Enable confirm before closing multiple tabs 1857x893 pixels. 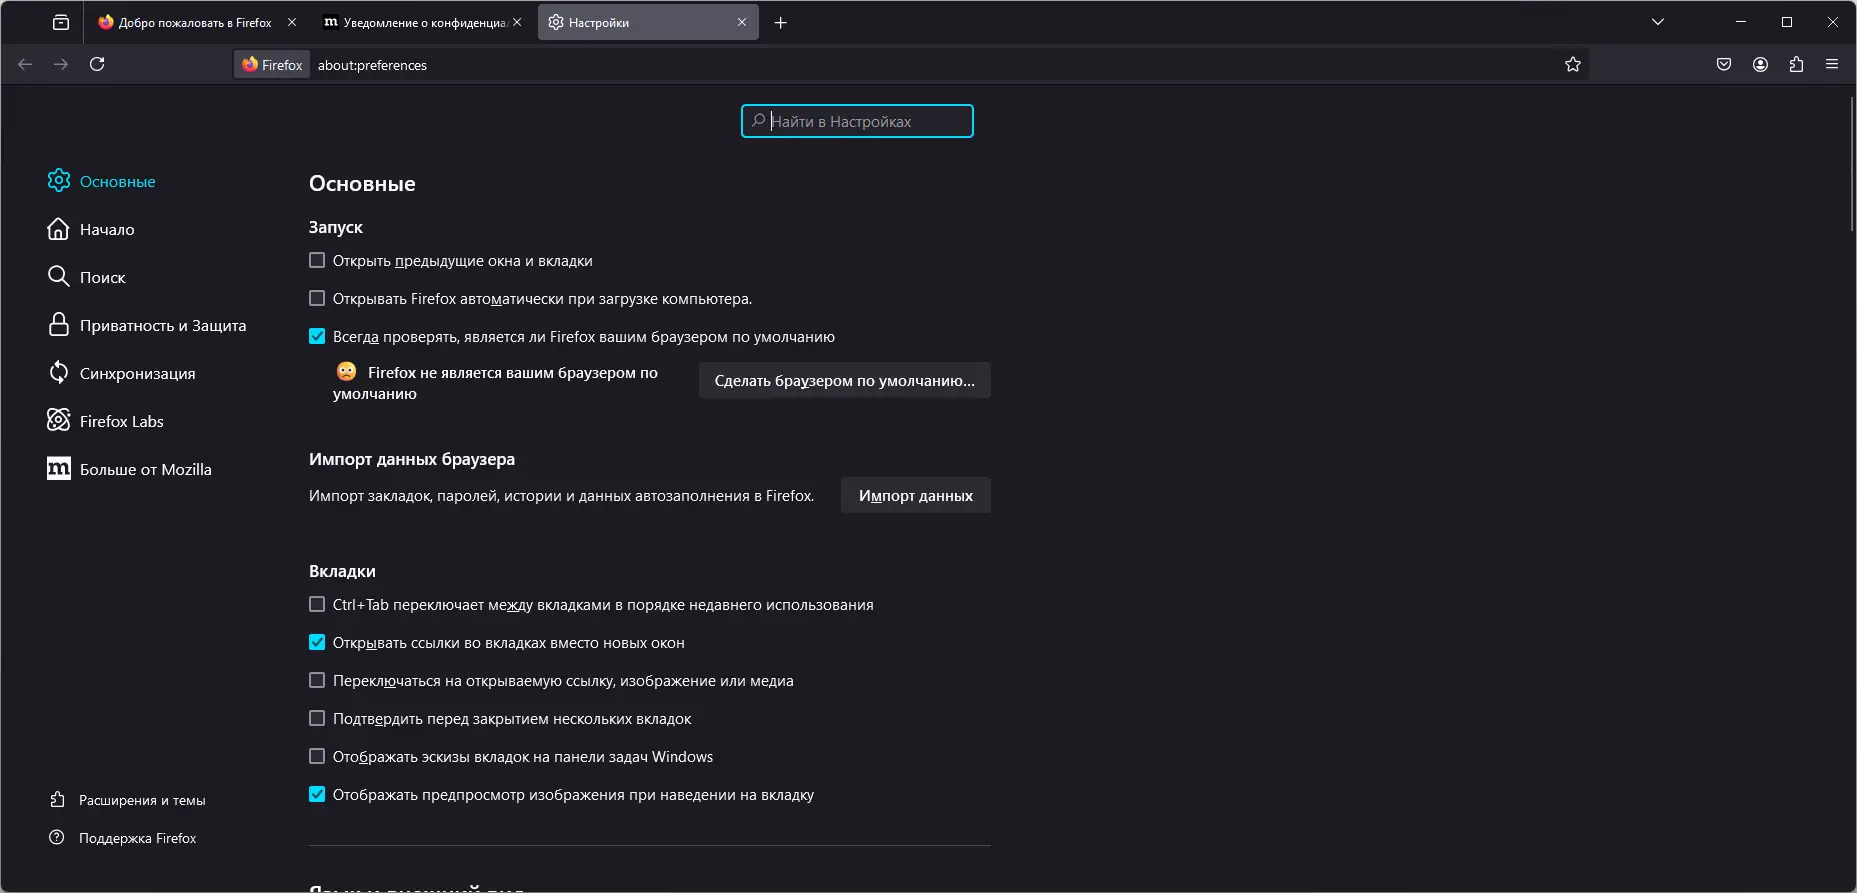click(317, 718)
